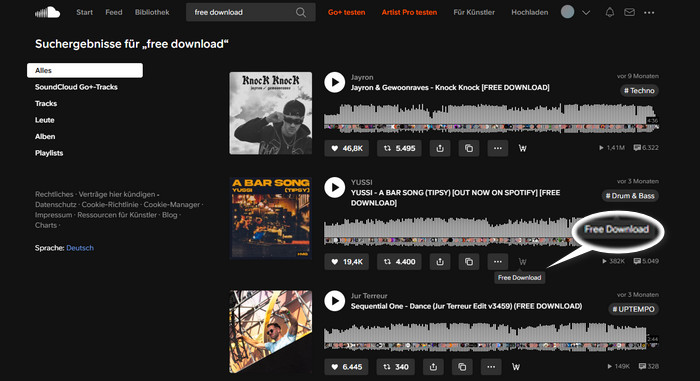Screen dimensions: 700x381
Task: Open the messages envelope icon
Action: coord(629,13)
